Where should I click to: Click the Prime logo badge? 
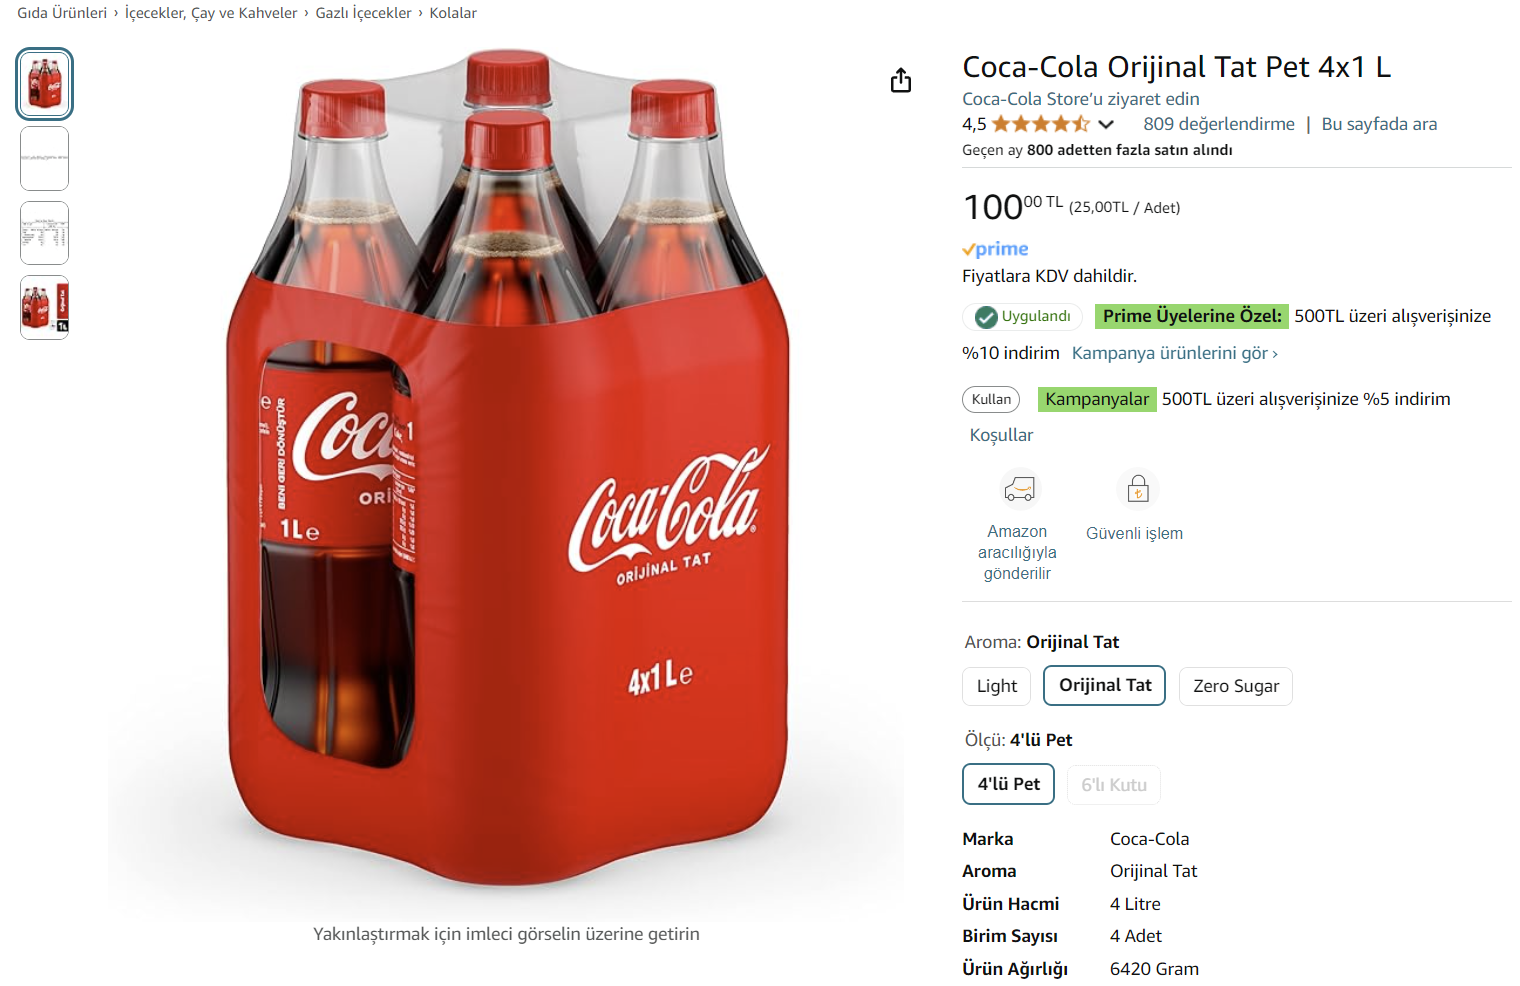pyautogui.click(x=995, y=249)
